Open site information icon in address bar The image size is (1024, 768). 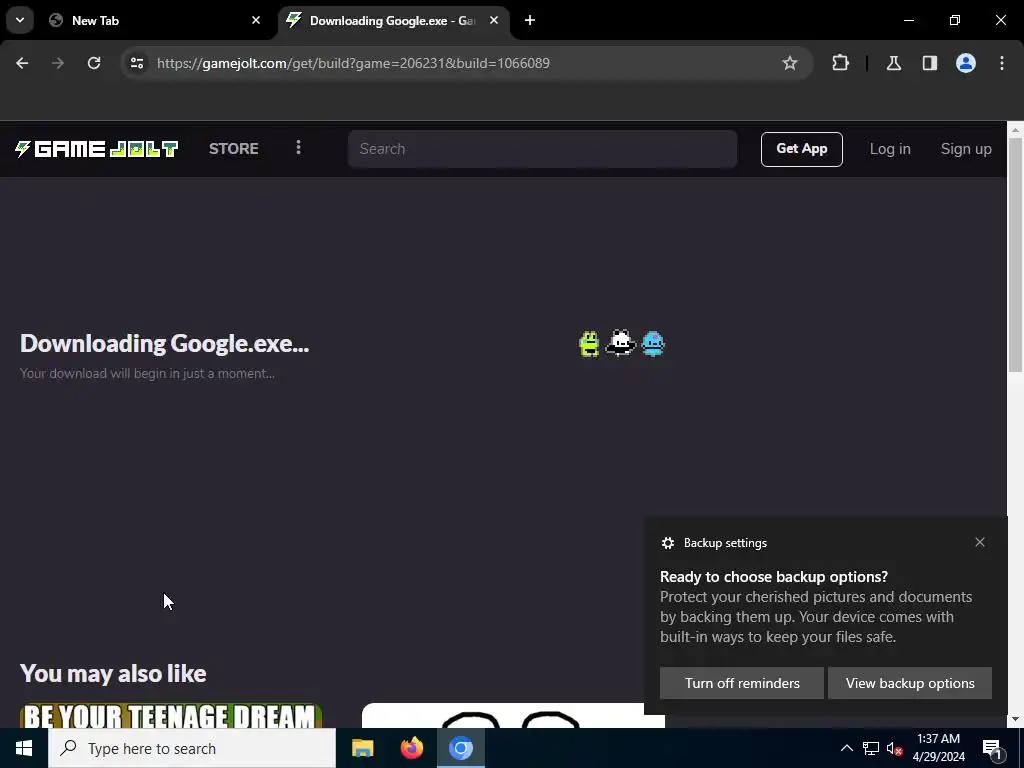click(x=137, y=63)
